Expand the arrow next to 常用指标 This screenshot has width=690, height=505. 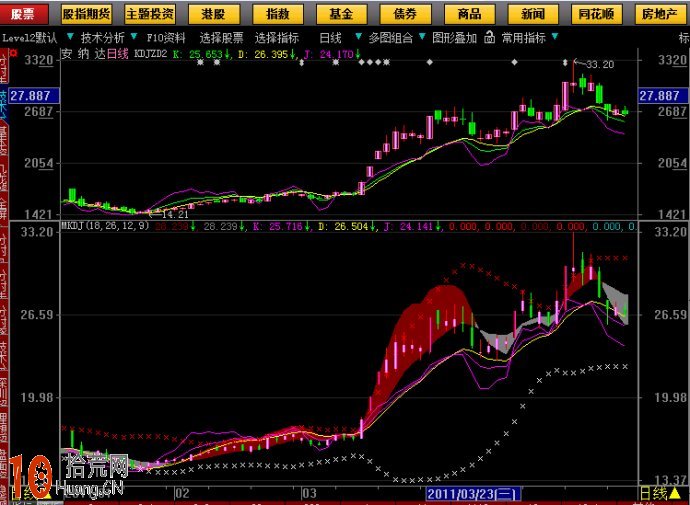(x=554, y=37)
